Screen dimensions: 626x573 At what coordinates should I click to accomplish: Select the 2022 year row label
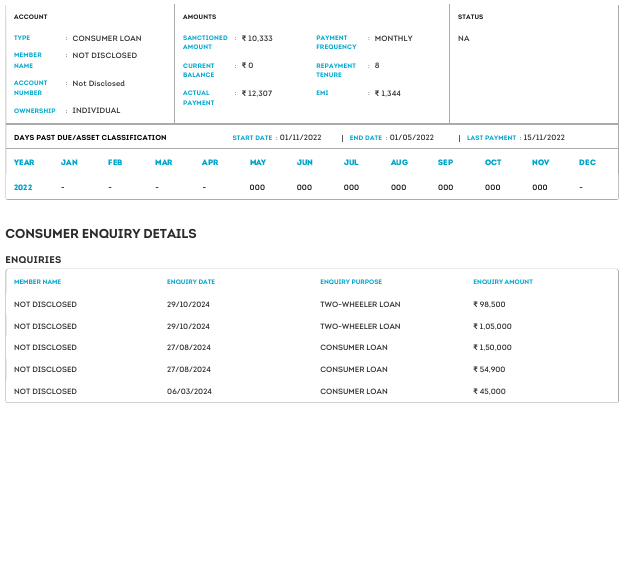[24, 187]
